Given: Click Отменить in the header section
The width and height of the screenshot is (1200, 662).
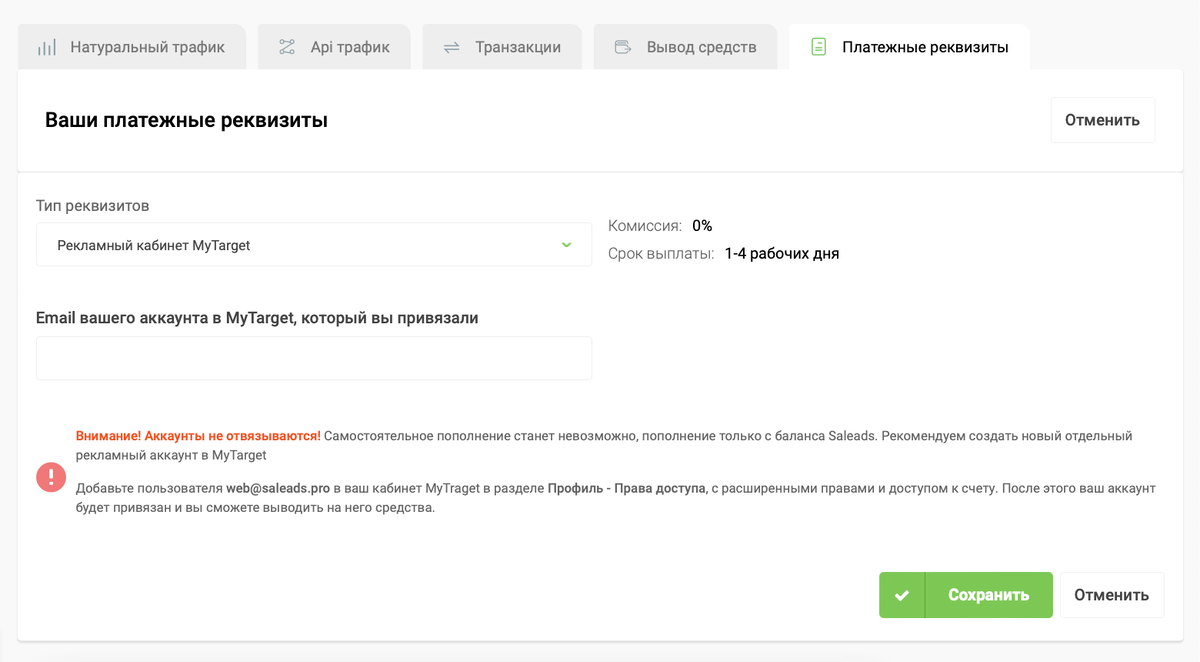Looking at the screenshot, I should 1102,120.
